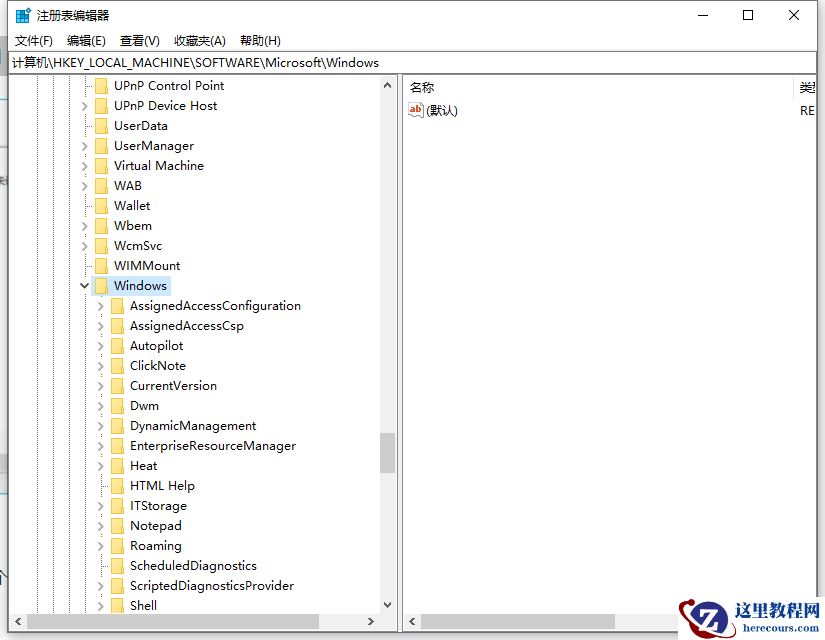
Task: Click the 名称 column header
Action: pos(421,87)
